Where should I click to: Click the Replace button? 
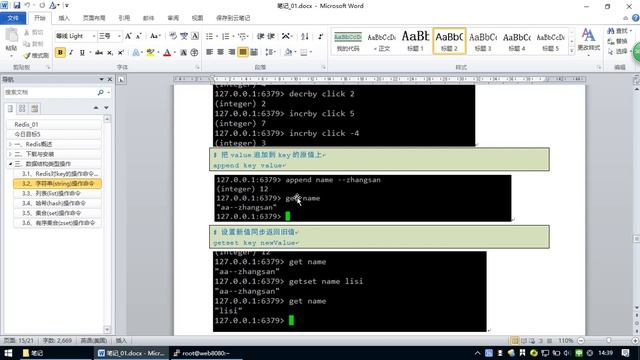(x=617, y=41)
